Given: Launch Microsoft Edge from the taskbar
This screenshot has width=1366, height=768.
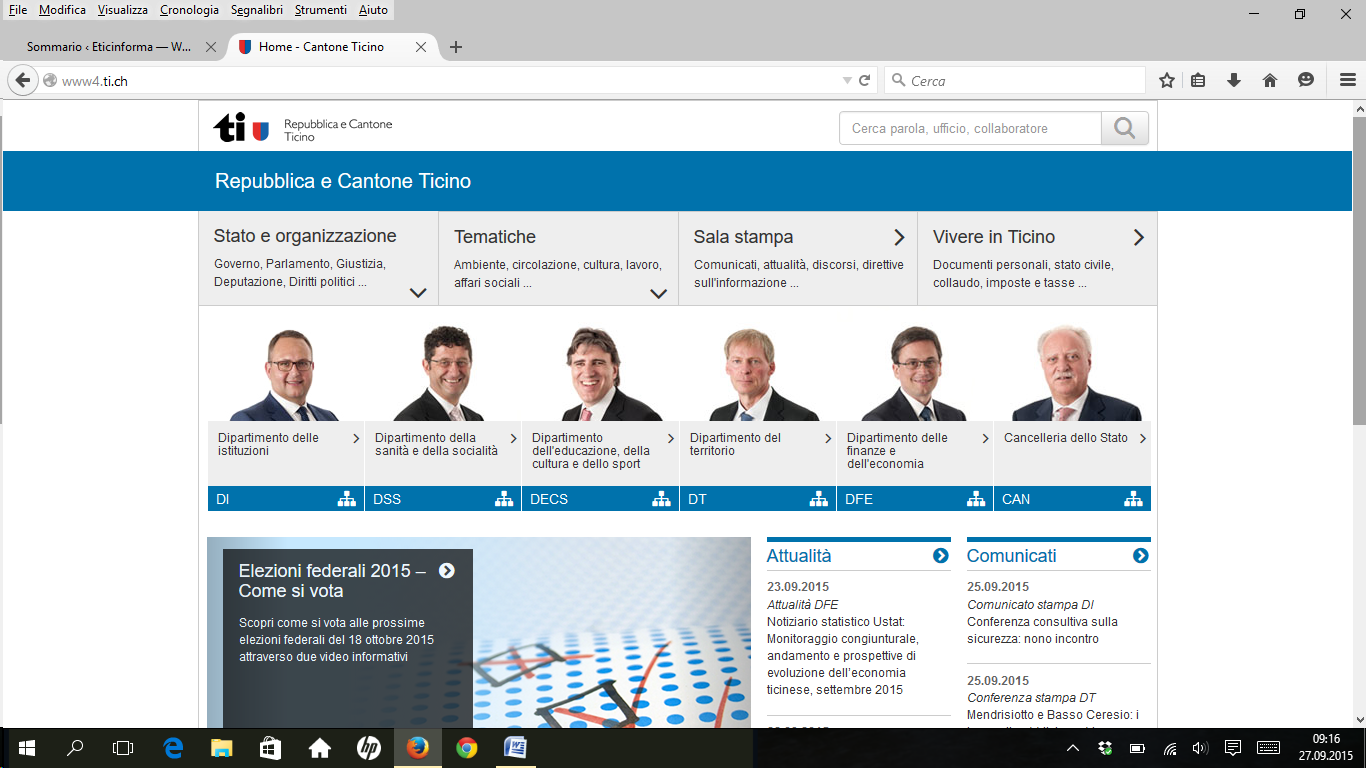Looking at the screenshot, I should point(174,748).
